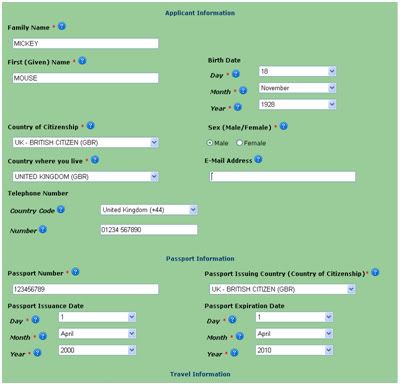
Task: Click help icon next to Family Name
Action: [62, 26]
